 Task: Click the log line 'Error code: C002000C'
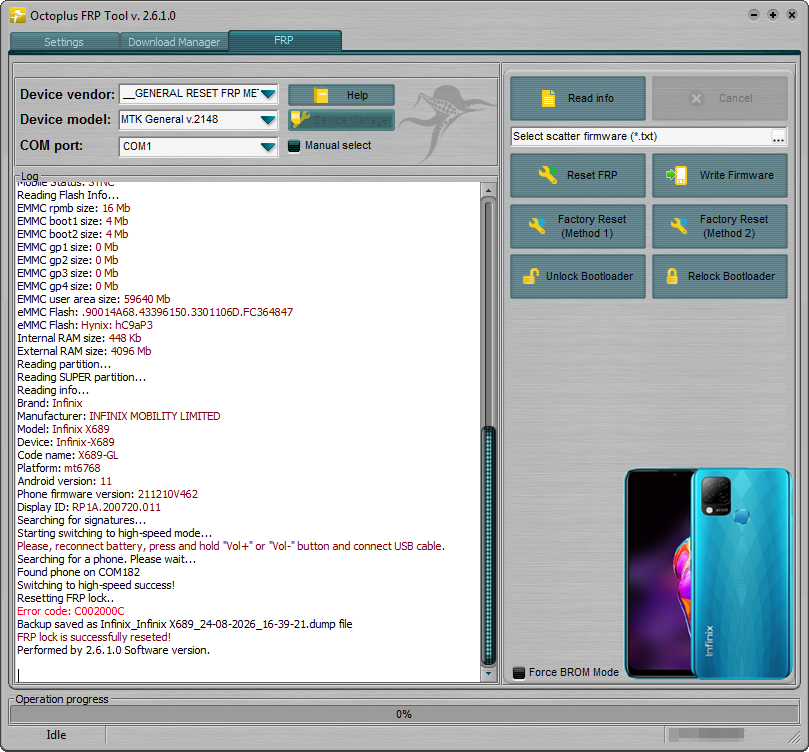tap(71, 611)
